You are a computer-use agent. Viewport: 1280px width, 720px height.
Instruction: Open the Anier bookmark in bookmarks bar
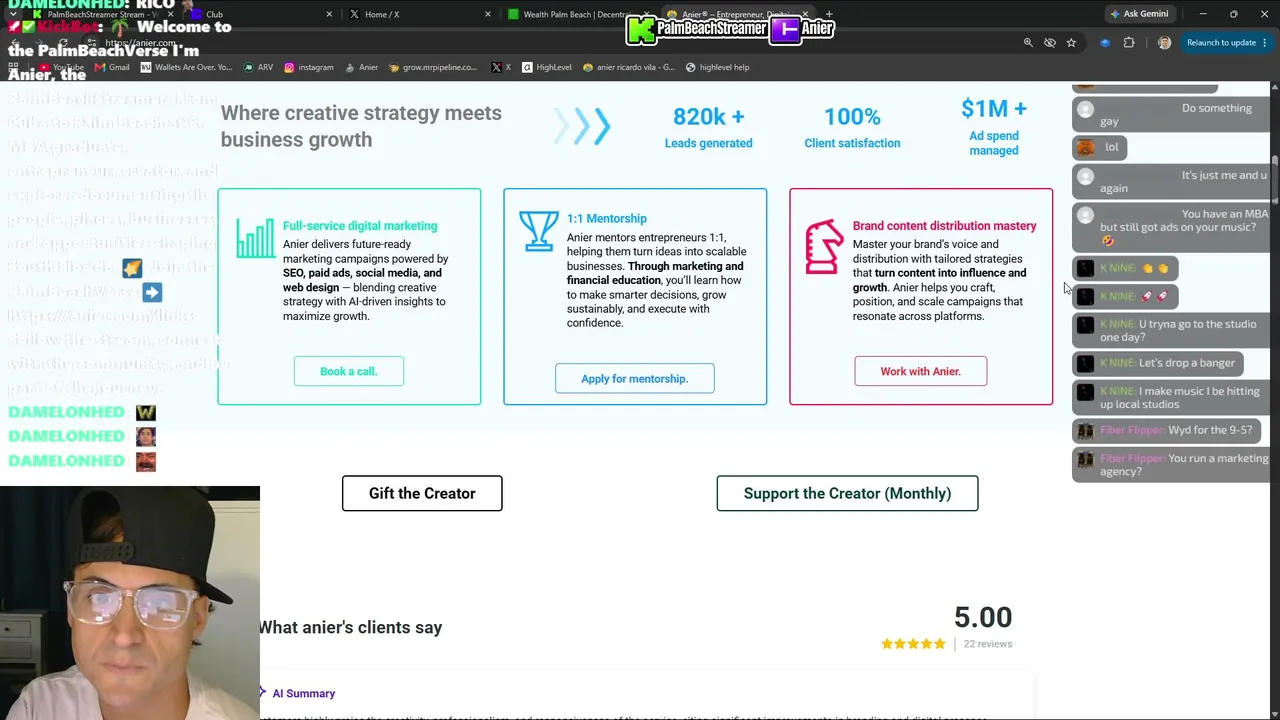361,67
